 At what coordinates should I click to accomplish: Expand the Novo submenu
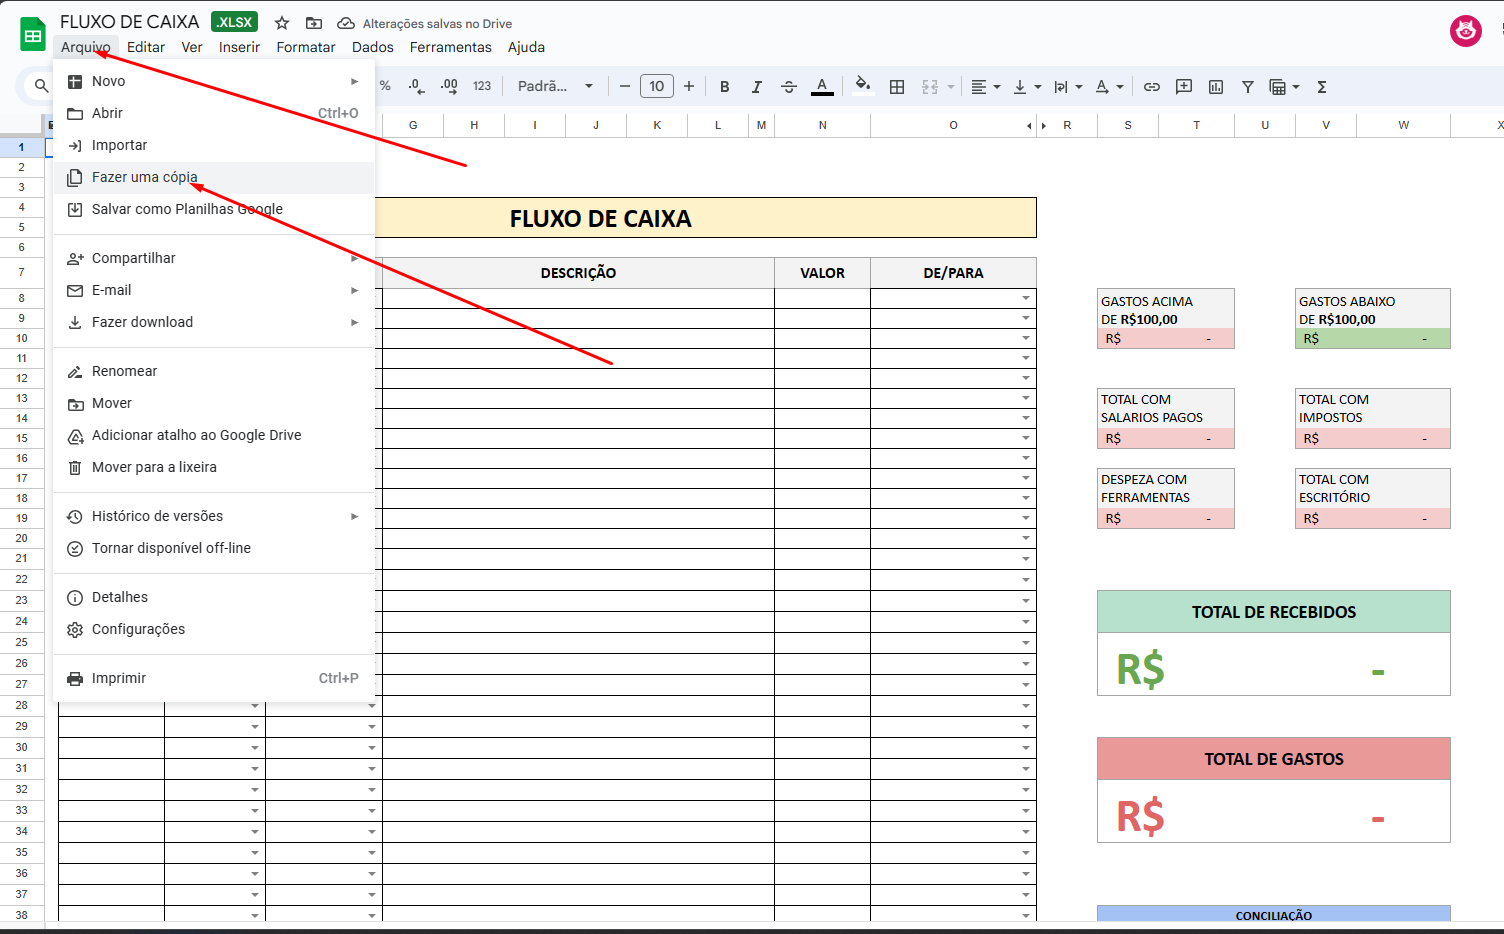214,81
